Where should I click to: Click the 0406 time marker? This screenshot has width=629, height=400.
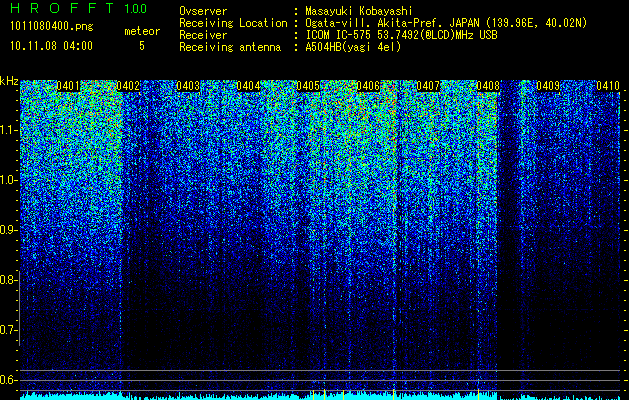tap(368, 86)
